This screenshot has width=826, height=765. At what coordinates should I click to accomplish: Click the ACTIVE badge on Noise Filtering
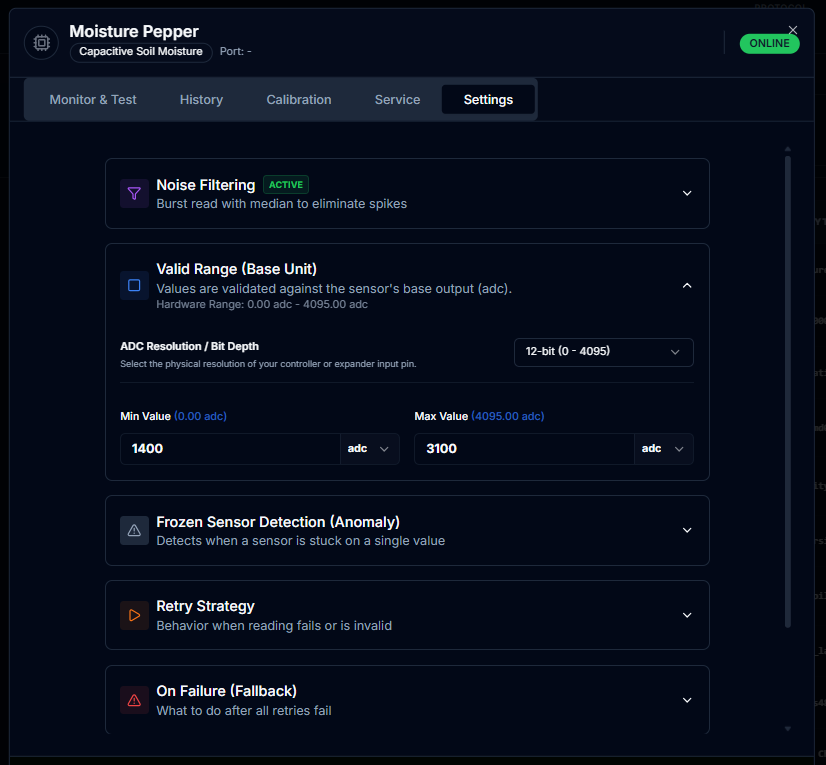[x=286, y=185]
